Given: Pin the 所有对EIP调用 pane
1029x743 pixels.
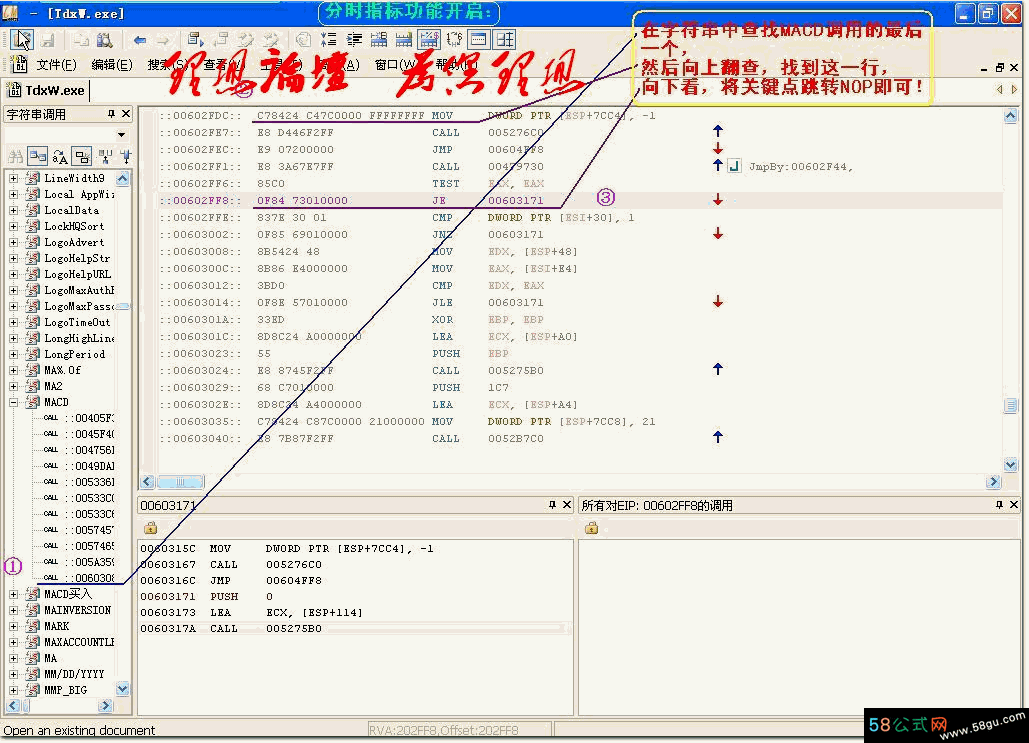Looking at the screenshot, I should pos(999,505).
